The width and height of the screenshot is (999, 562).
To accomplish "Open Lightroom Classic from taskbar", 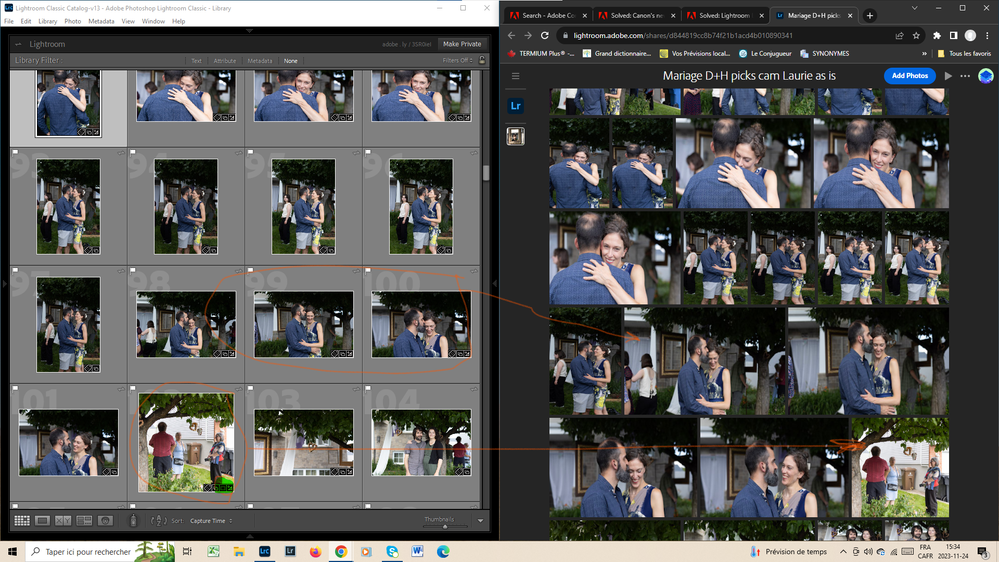I will (264, 551).
